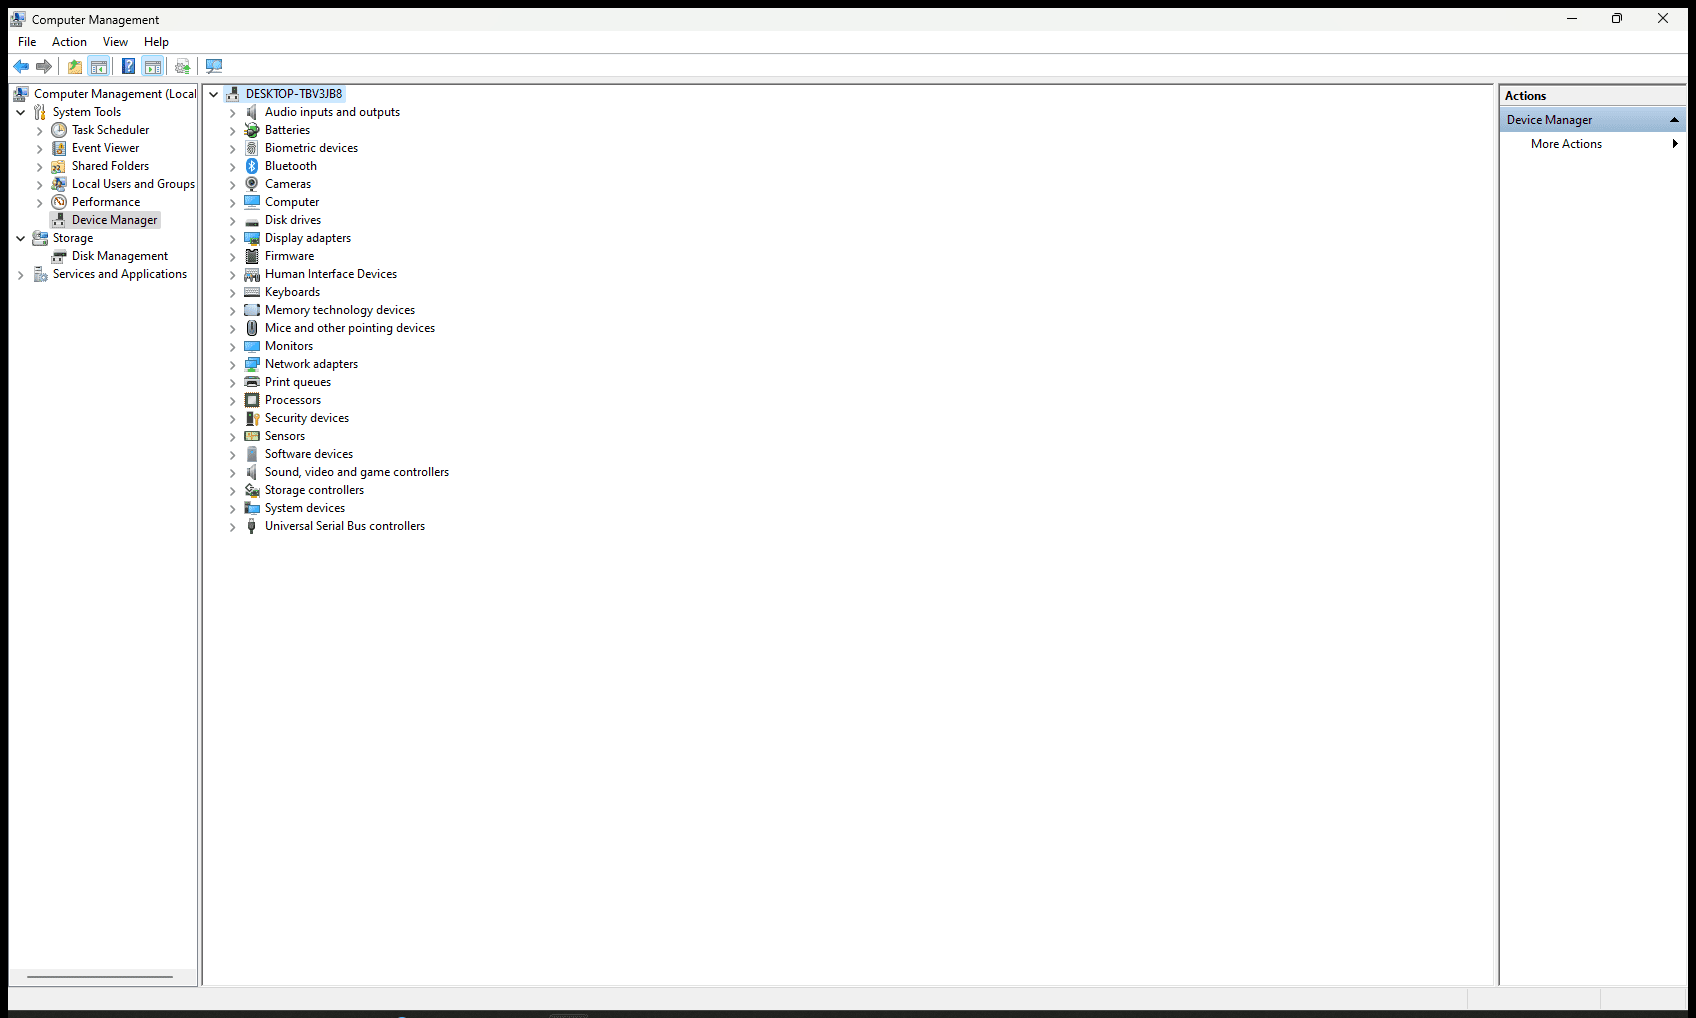Click the Keyboards icon
The image size is (1696, 1018).
point(252,292)
